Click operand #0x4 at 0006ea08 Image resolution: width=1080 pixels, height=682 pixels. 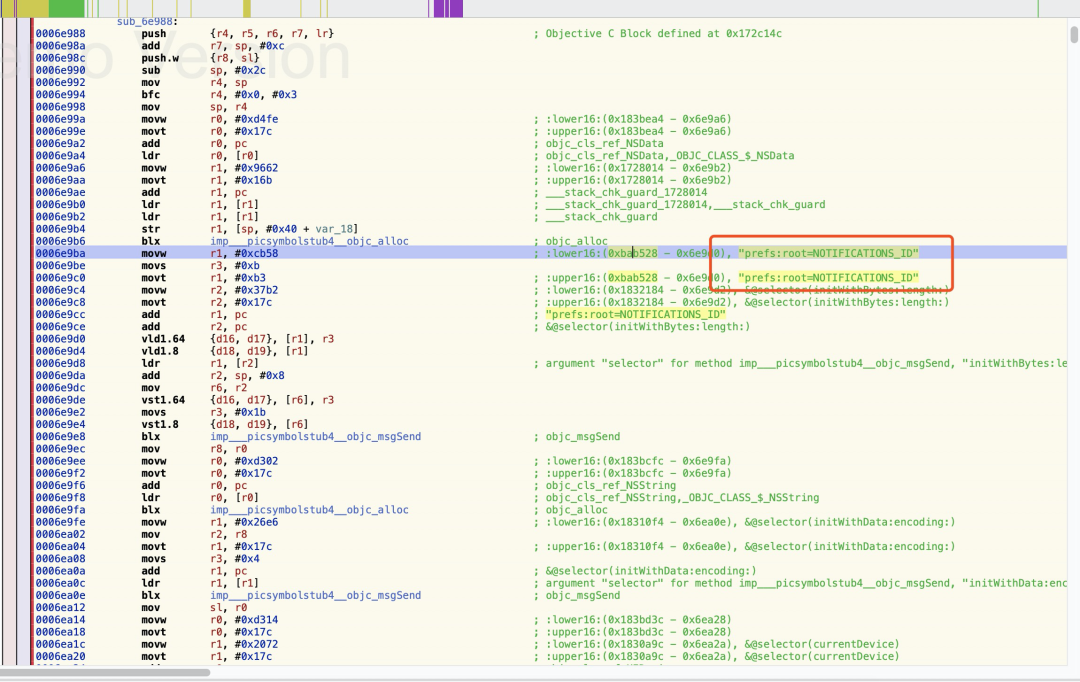tap(247, 559)
